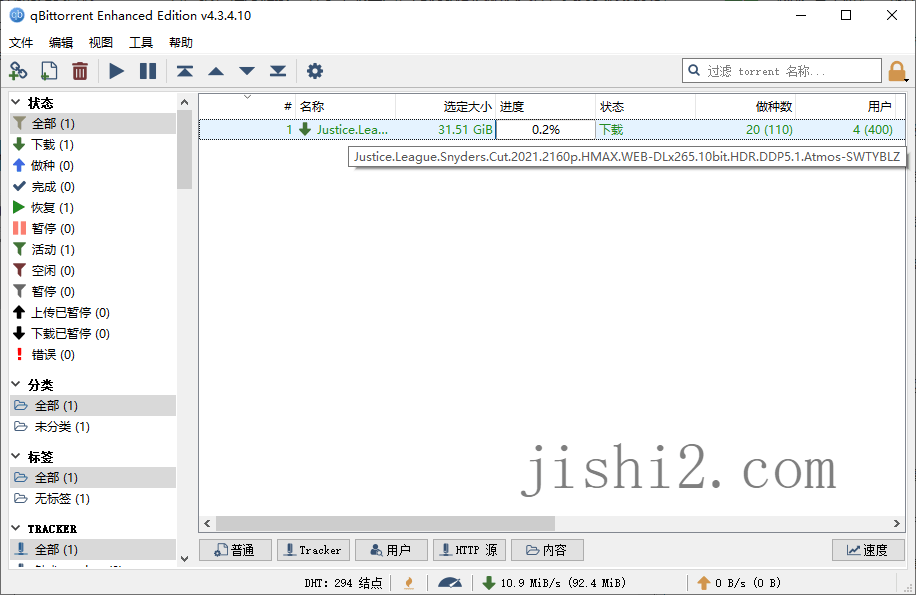
Task: Focus the torrent name filter field
Action: [x=782, y=71]
